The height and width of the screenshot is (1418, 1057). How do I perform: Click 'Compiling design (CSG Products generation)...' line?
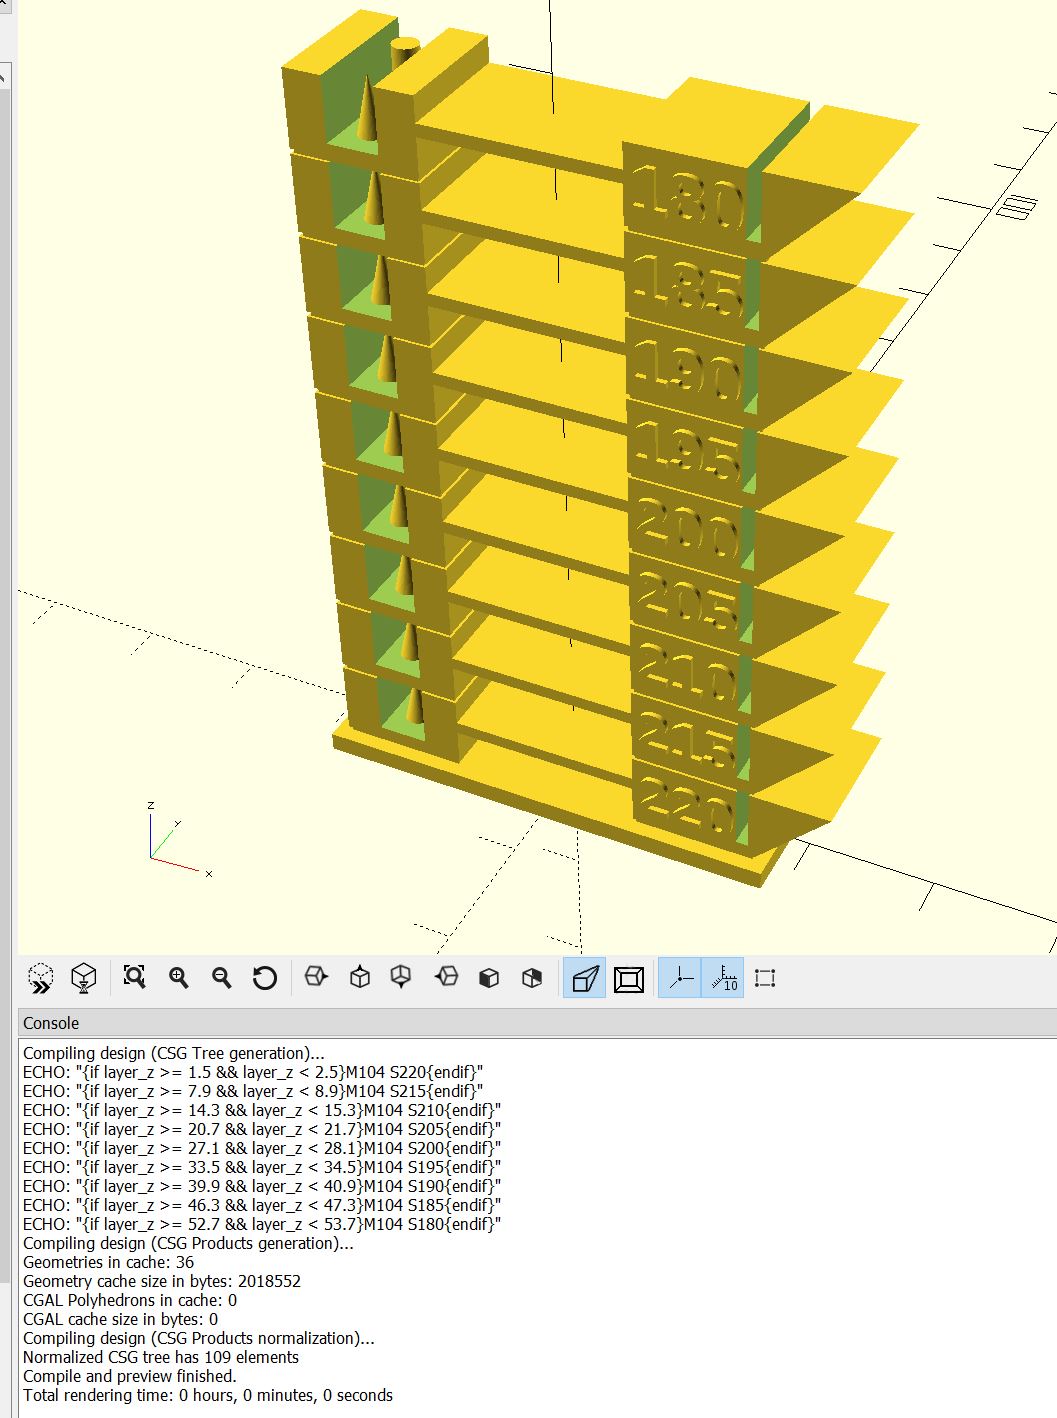click(x=188, y=1243)
